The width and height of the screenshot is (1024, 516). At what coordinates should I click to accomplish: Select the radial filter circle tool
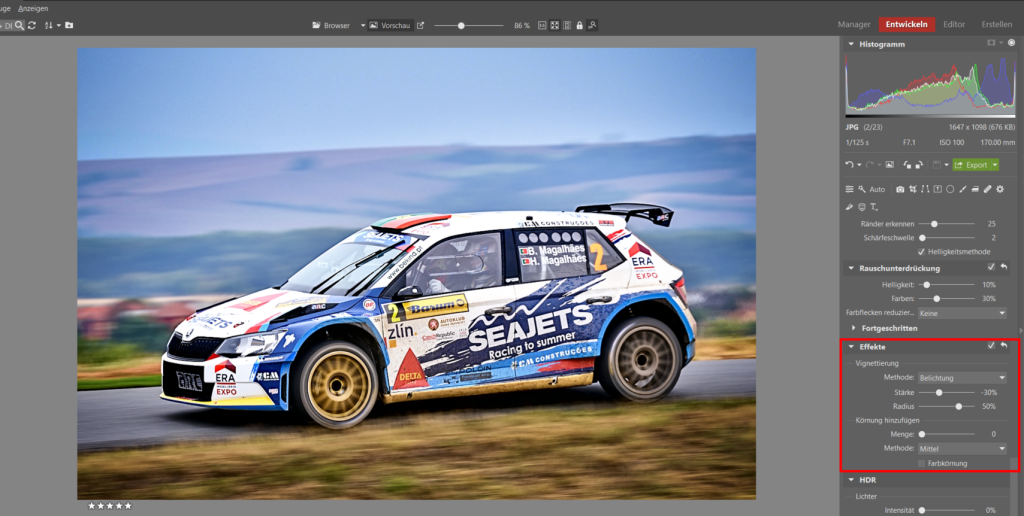click(x=950, y=189)
